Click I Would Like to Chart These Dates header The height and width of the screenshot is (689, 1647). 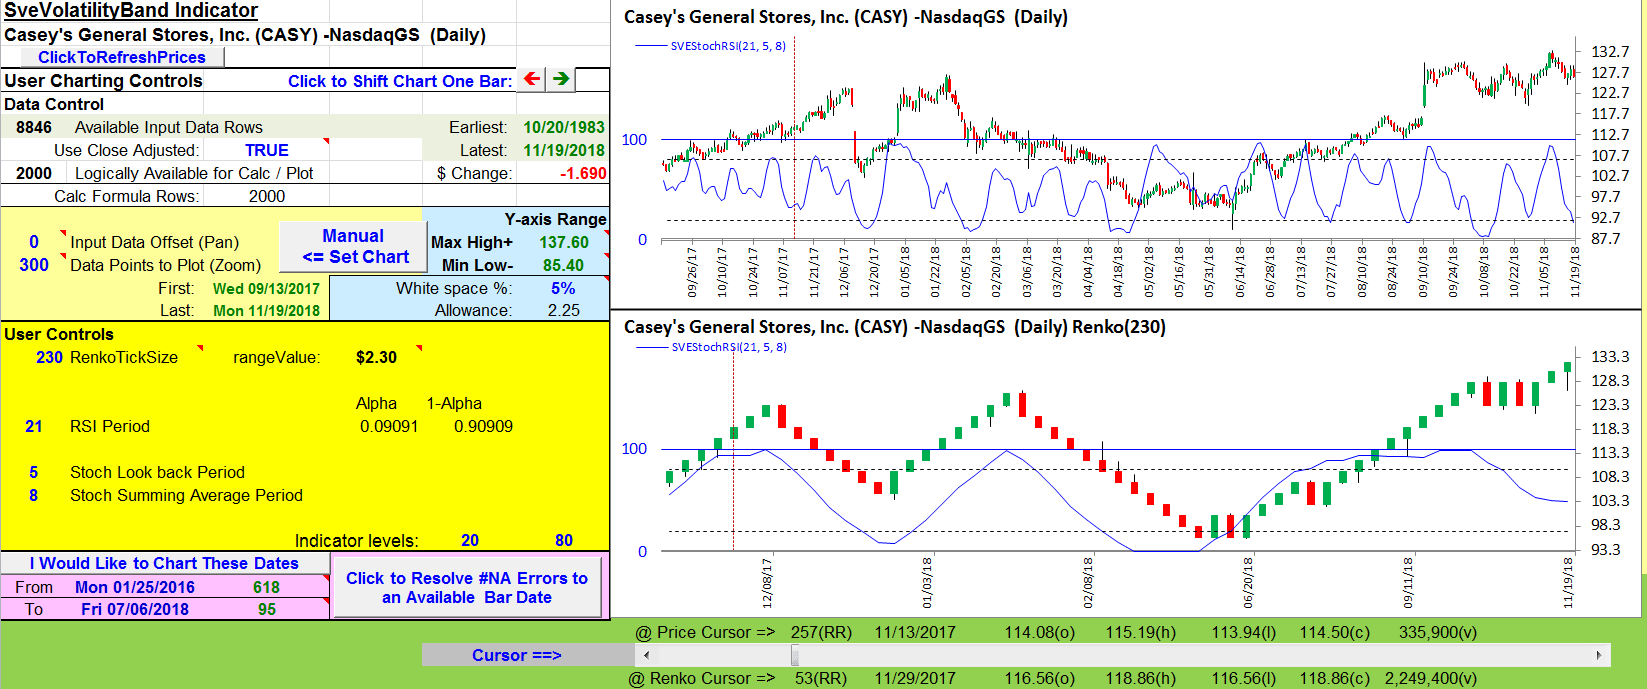pos(164,563)
